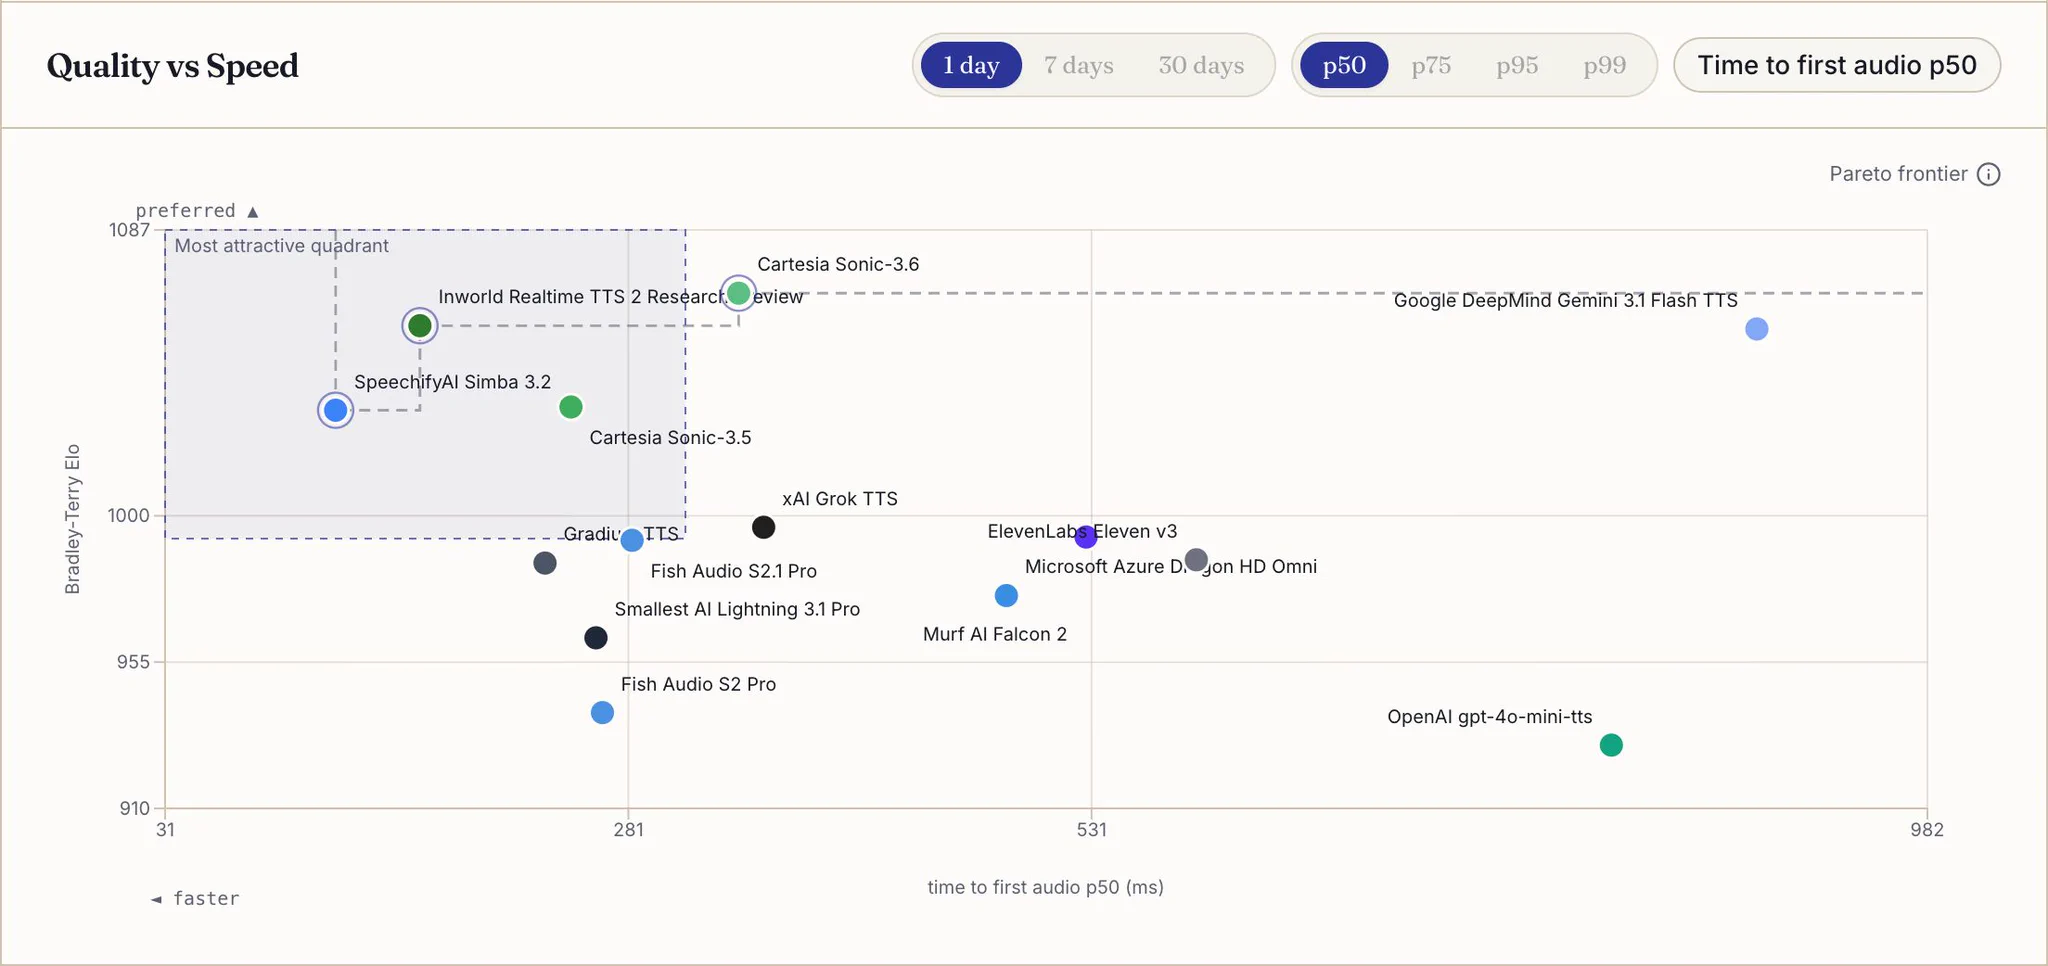Click the SpeechifyAI Simba 3.2 data point

pos(336,410)
